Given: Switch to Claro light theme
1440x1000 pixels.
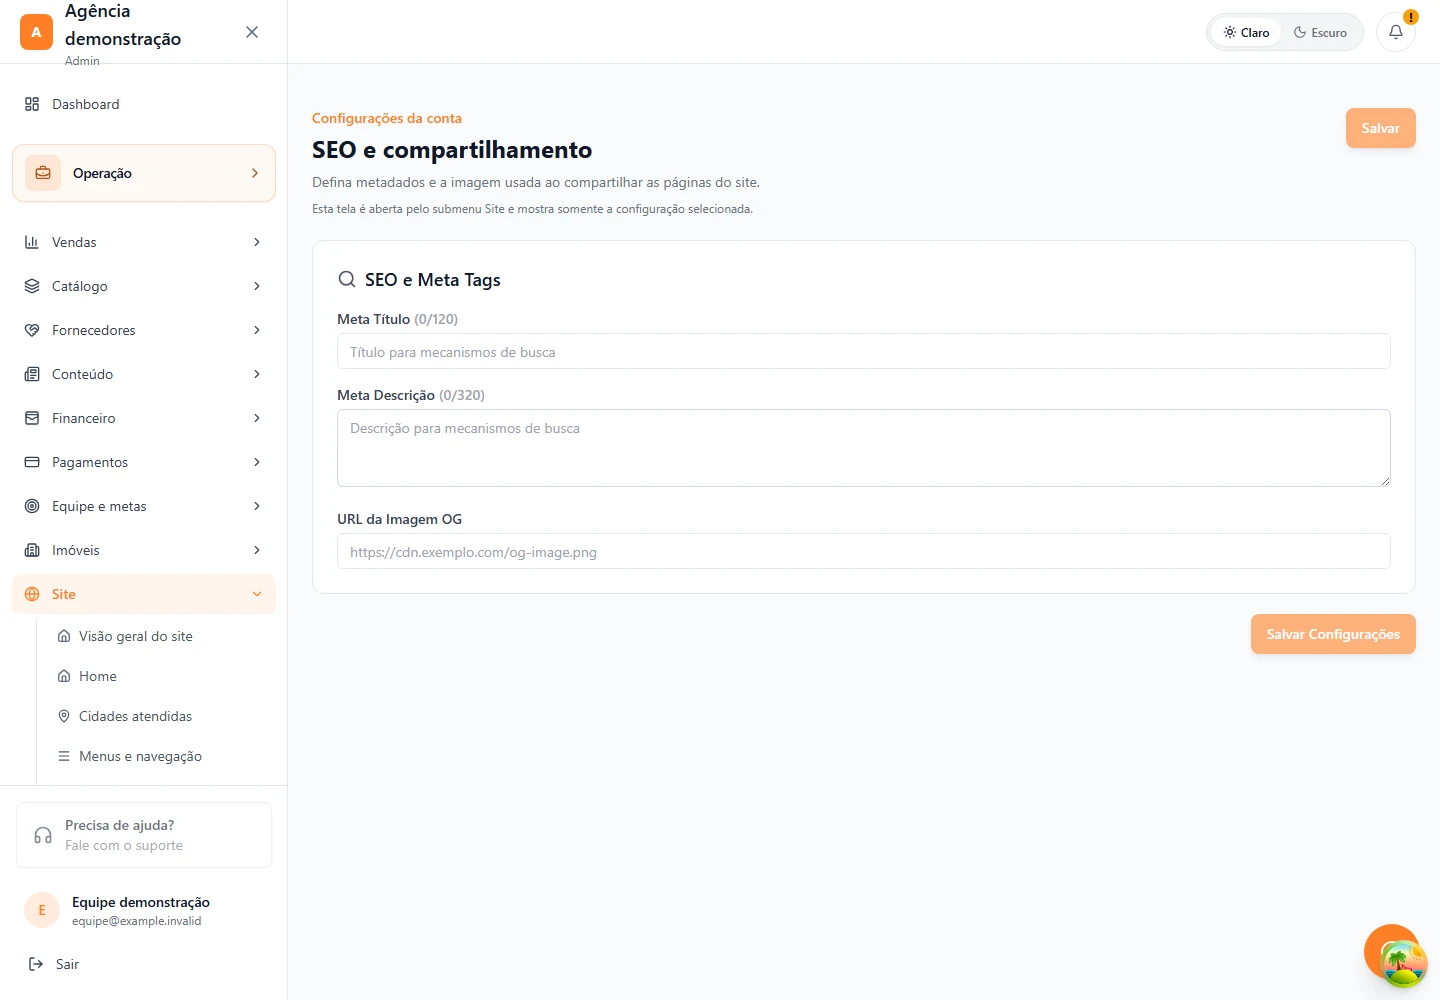Looking at the screenshot, I should 1246,32.
